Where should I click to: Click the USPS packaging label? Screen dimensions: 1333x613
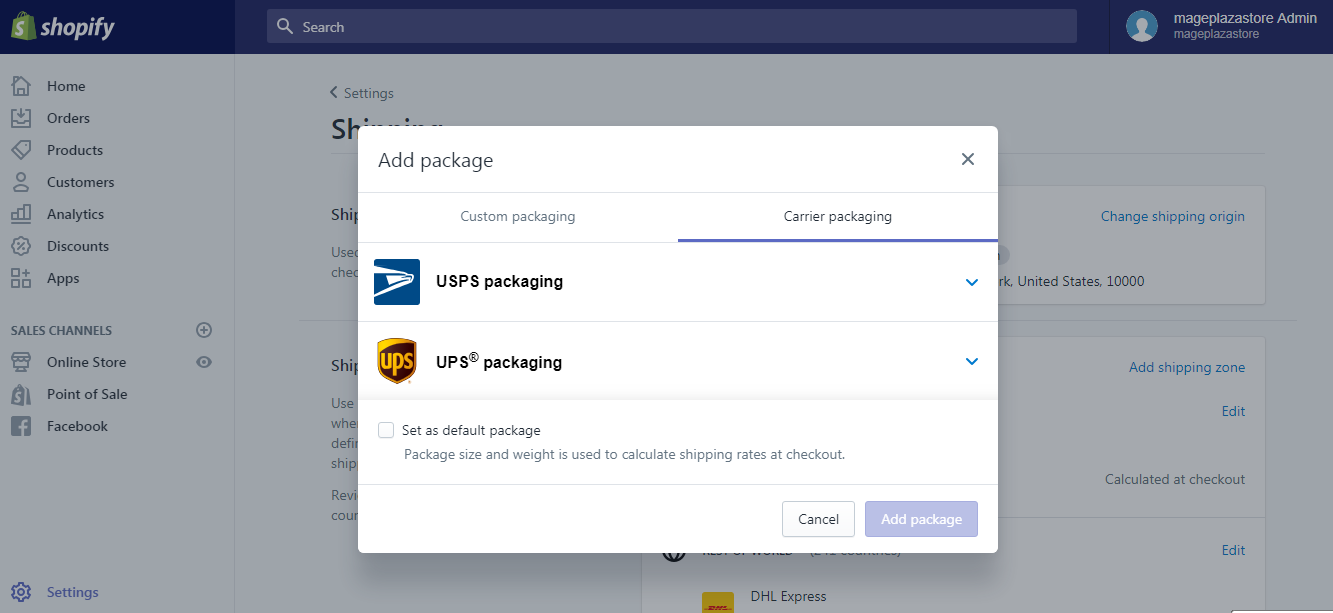tap(499, 282)
